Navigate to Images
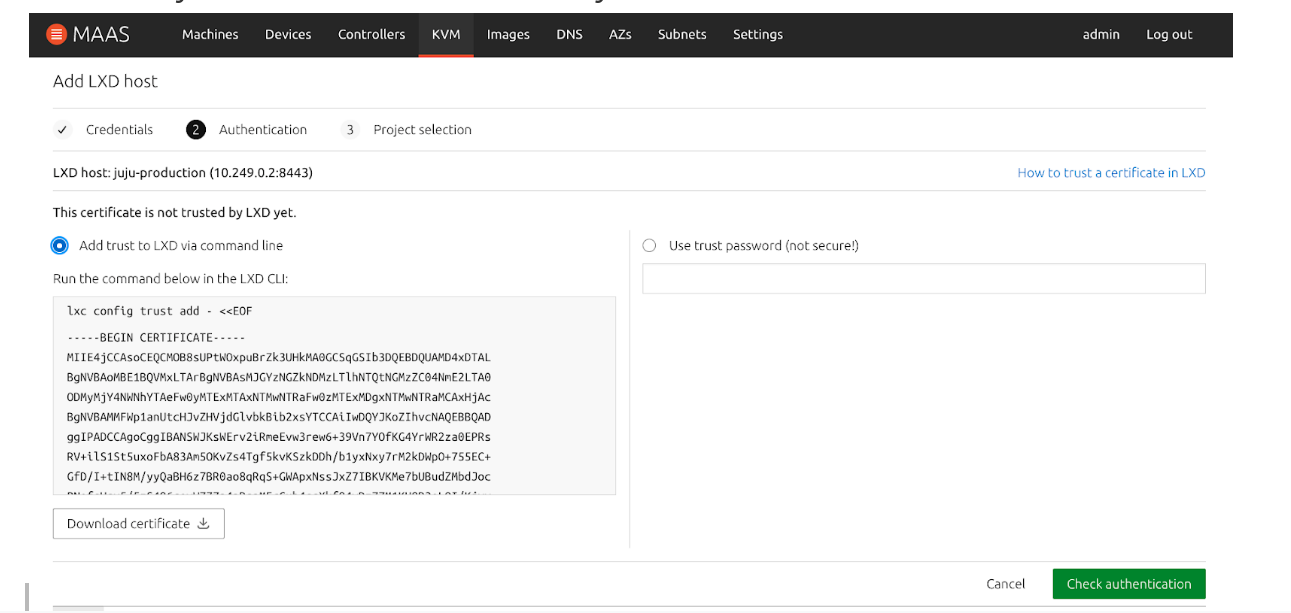The image size is (1291, 613). pos(508,34)
